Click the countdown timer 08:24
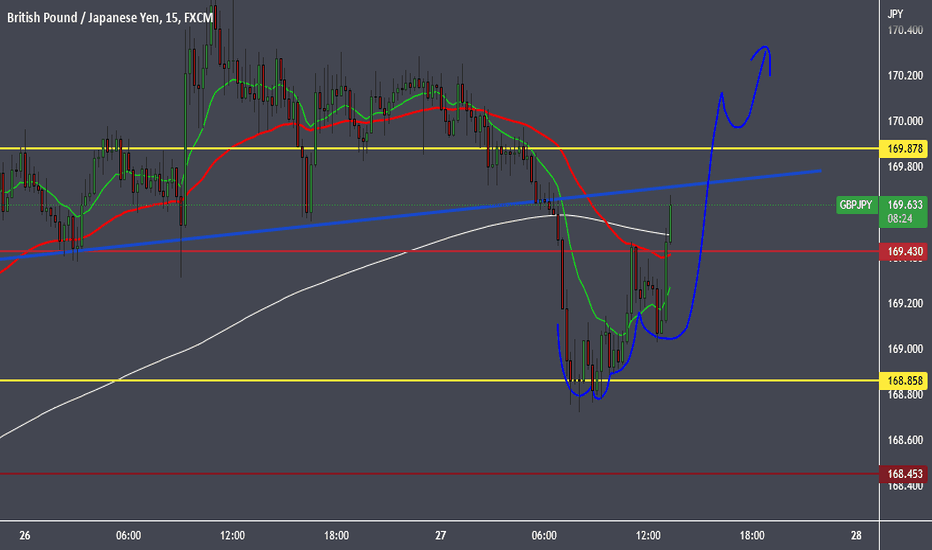Viewport: 932px width, 550px height. click(899, 219)
